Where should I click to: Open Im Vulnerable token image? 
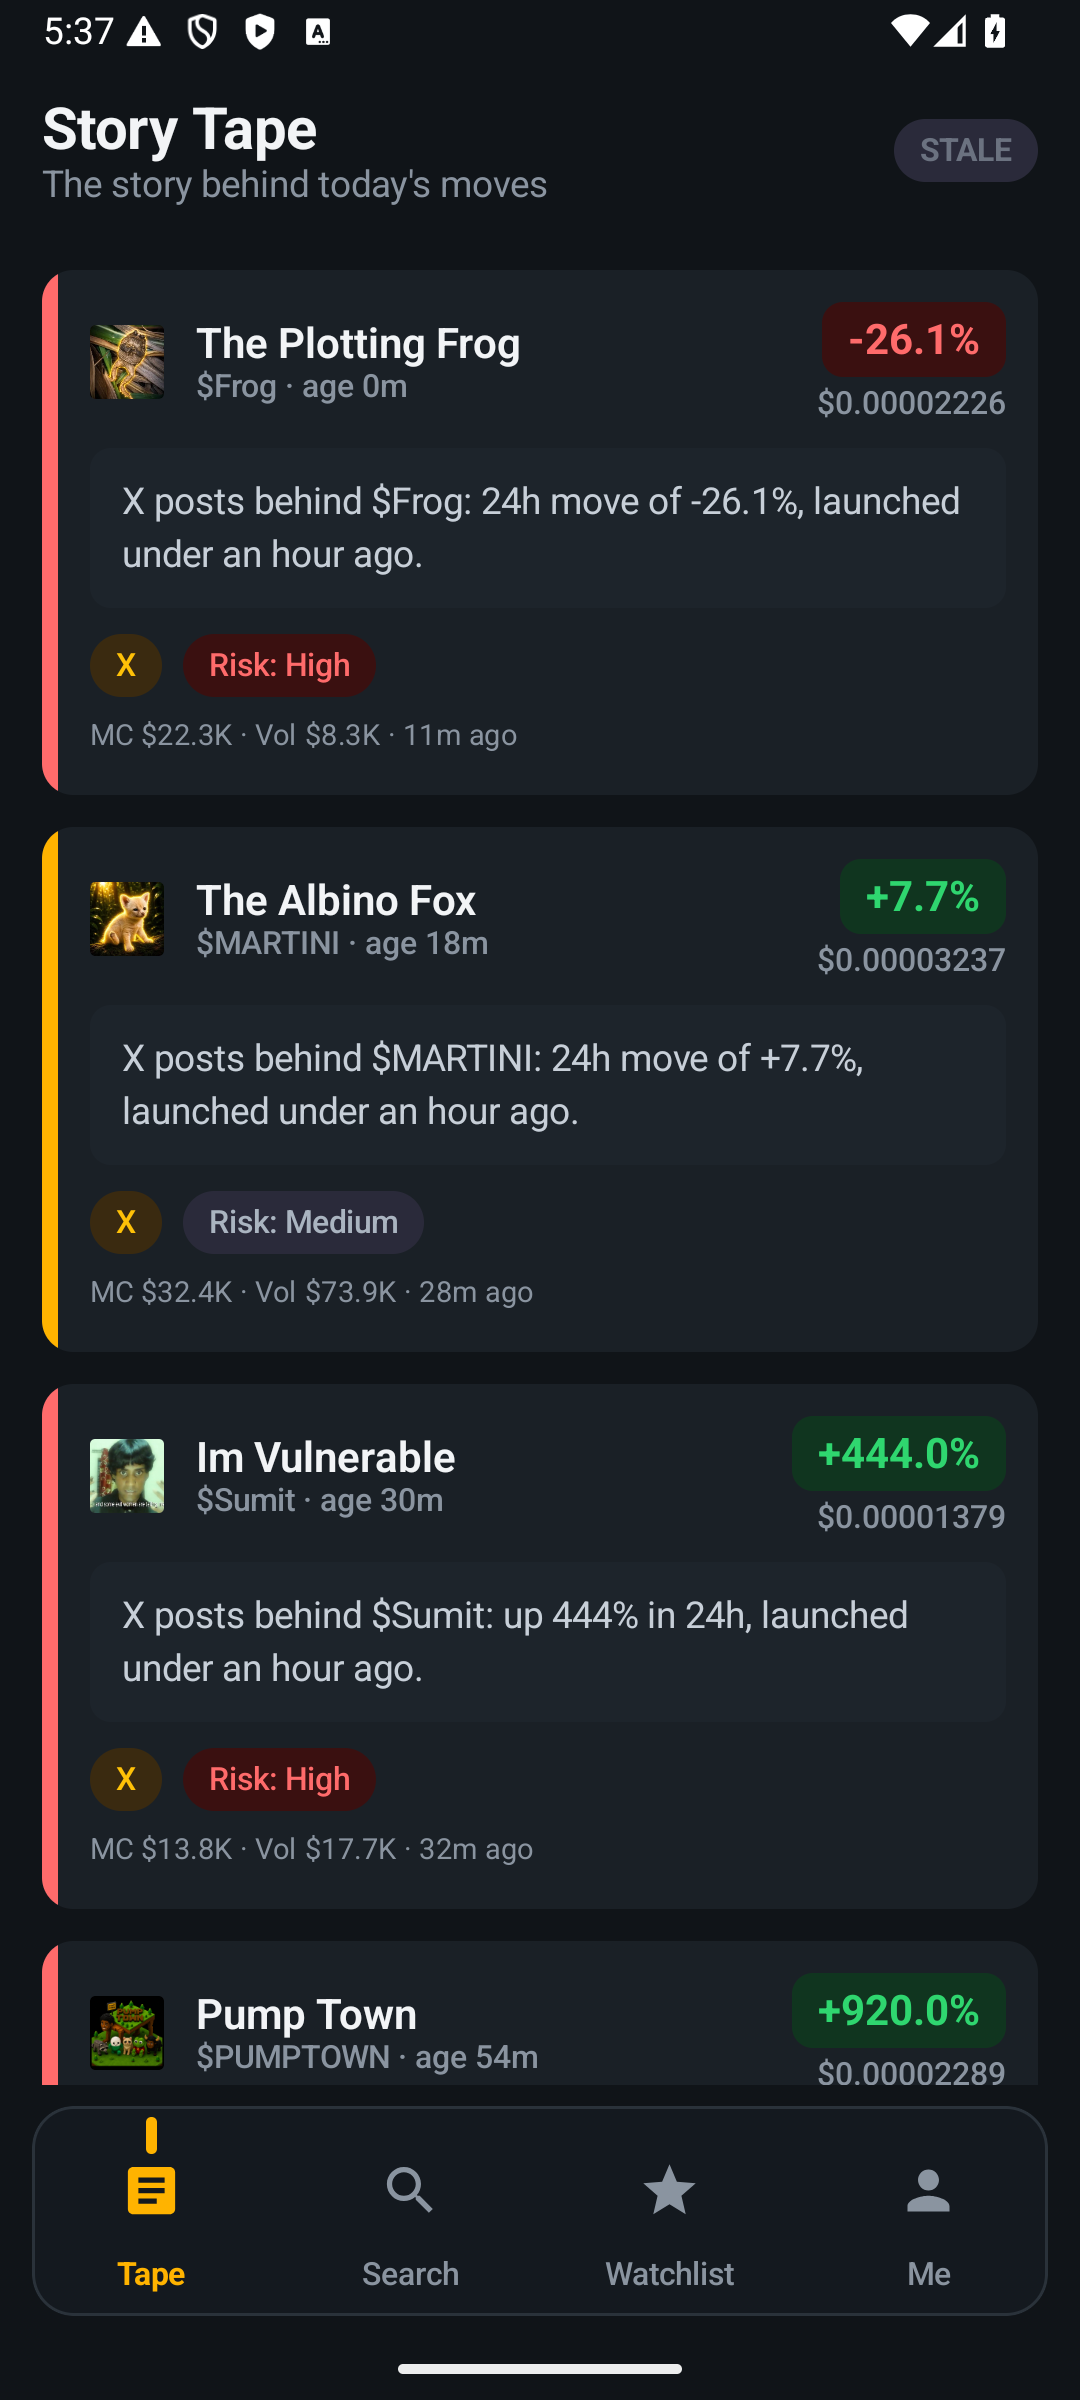tap(127, 1476)
